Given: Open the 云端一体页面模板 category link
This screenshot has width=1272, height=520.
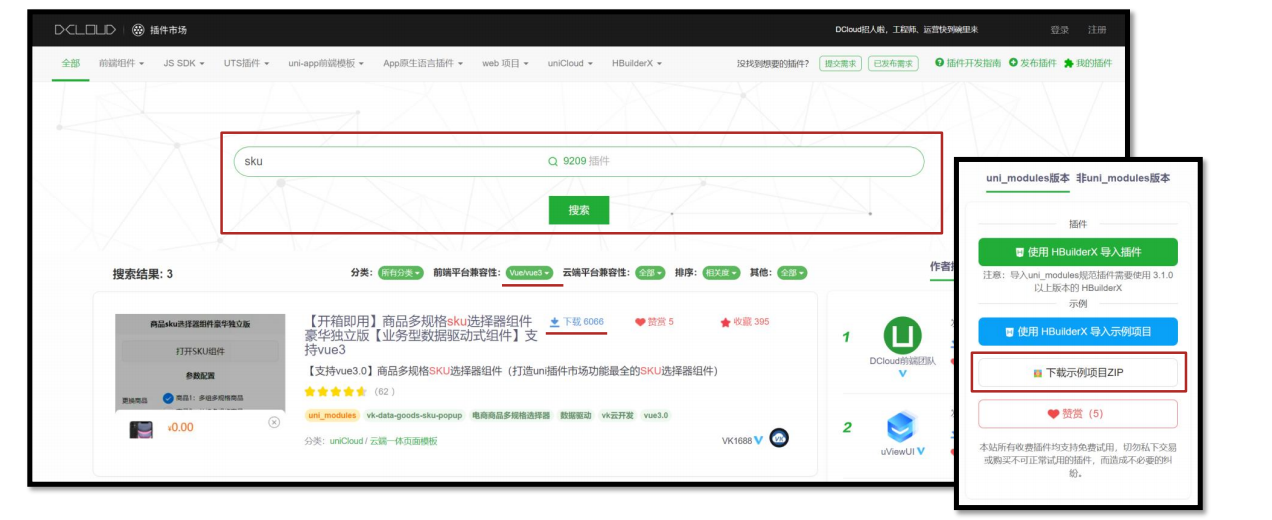Looking at the screenshot, I should tap(404, 441).
